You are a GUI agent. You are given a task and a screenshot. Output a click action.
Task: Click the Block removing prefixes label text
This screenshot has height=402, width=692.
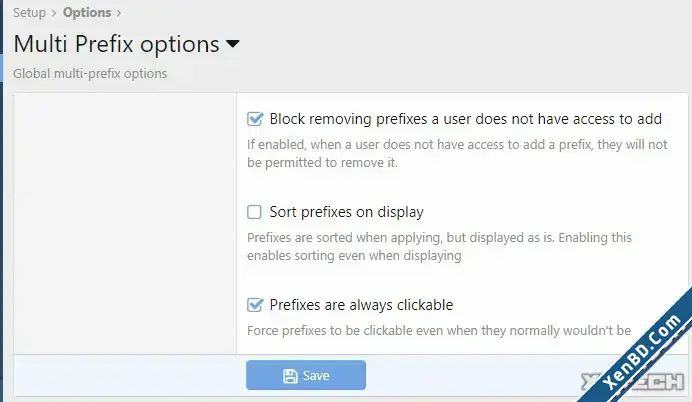(x=466, y=119)
